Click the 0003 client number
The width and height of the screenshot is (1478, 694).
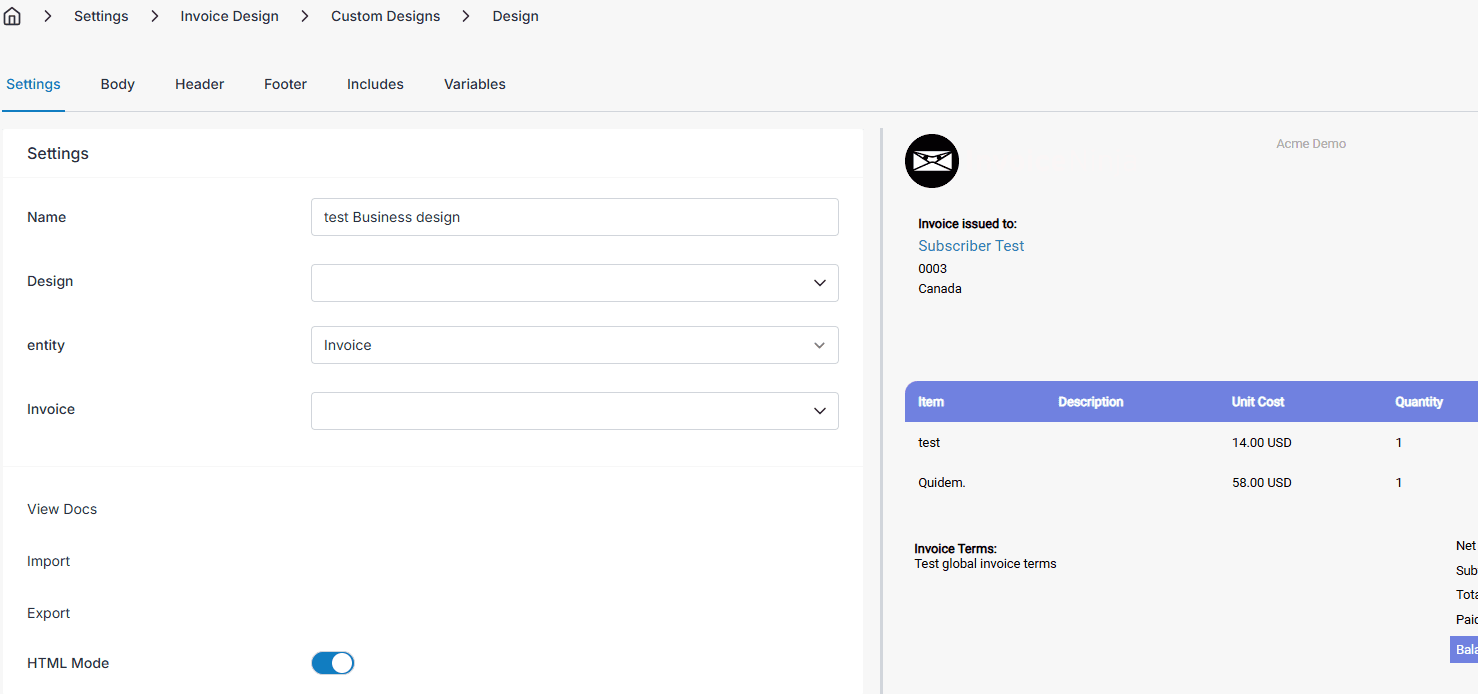coord(933,269)
